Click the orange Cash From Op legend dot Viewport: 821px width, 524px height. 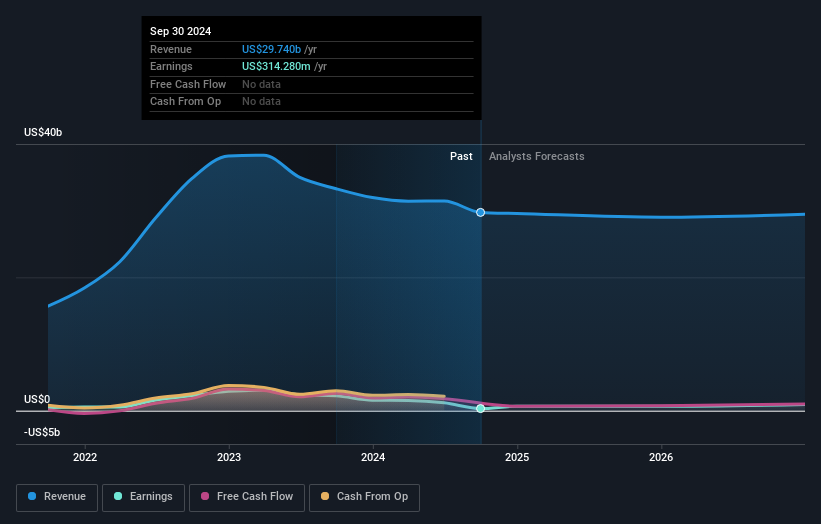(x=325, y=496)
